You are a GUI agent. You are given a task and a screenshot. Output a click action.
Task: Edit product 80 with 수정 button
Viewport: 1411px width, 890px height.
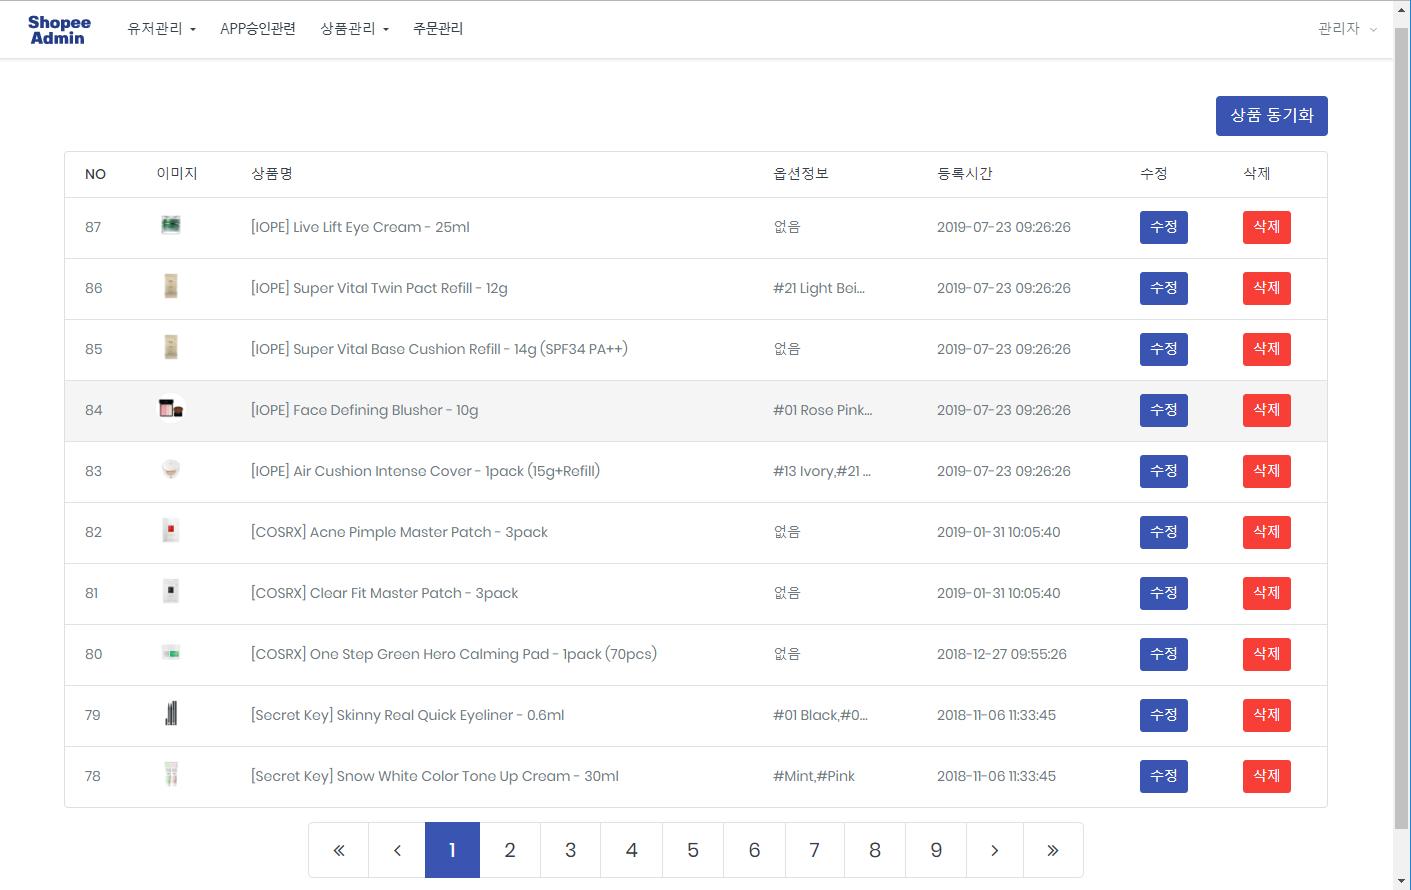point(1163,654)
